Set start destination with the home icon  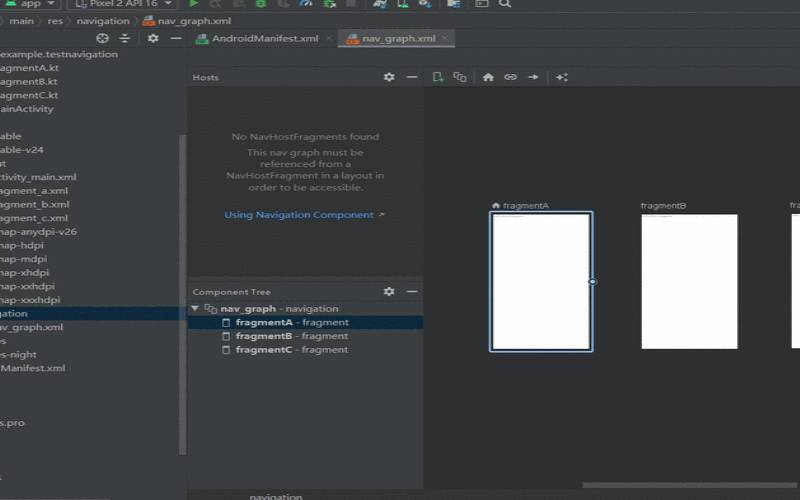(488, 77)
